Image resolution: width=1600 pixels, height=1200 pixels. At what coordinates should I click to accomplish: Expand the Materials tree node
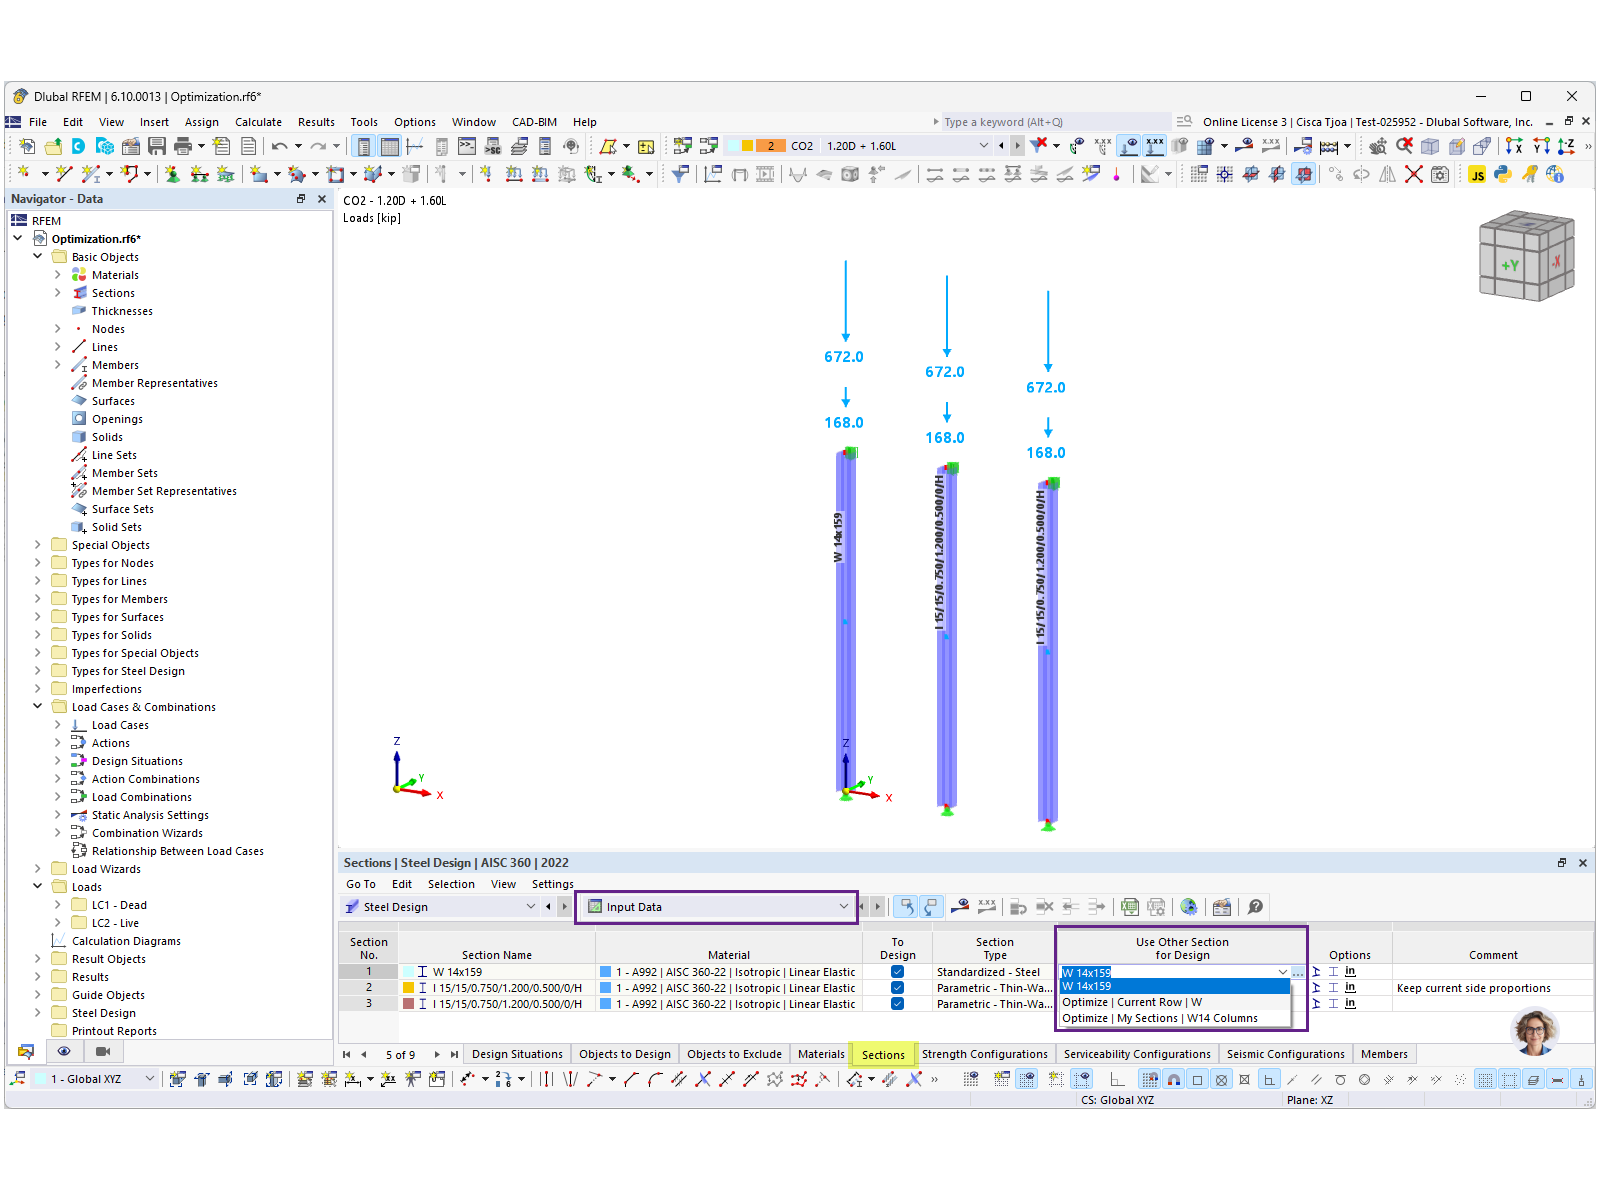coord(57,275)
